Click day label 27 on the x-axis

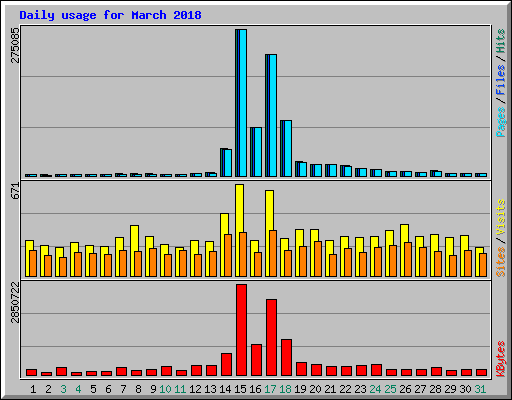(x=420, y=389)
